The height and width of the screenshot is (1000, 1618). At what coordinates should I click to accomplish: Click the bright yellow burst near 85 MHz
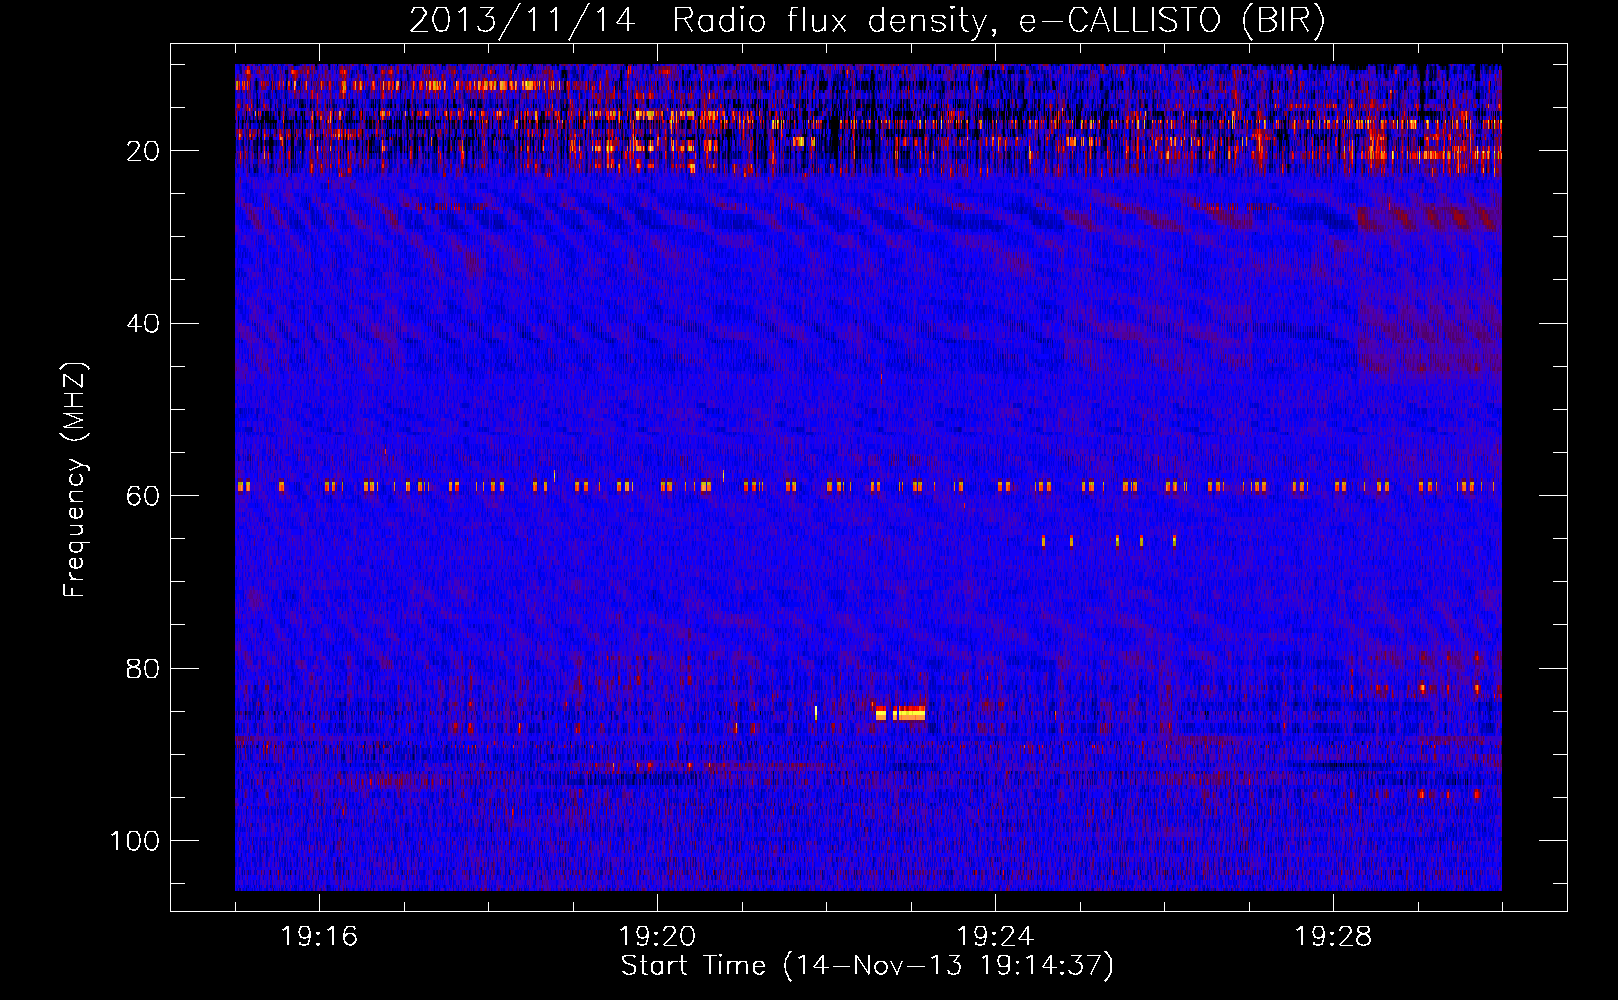pos(900,713)
